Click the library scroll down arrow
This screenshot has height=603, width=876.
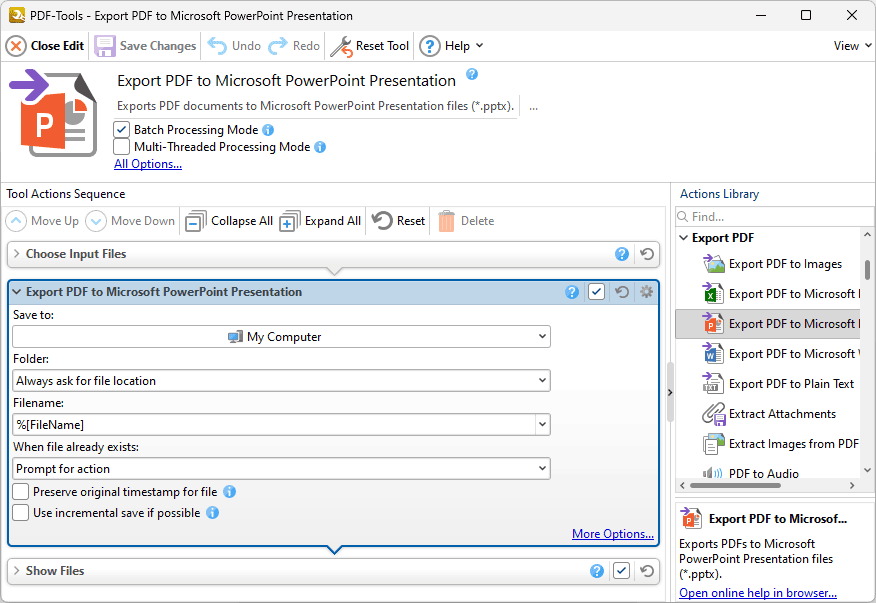[867, 470]
